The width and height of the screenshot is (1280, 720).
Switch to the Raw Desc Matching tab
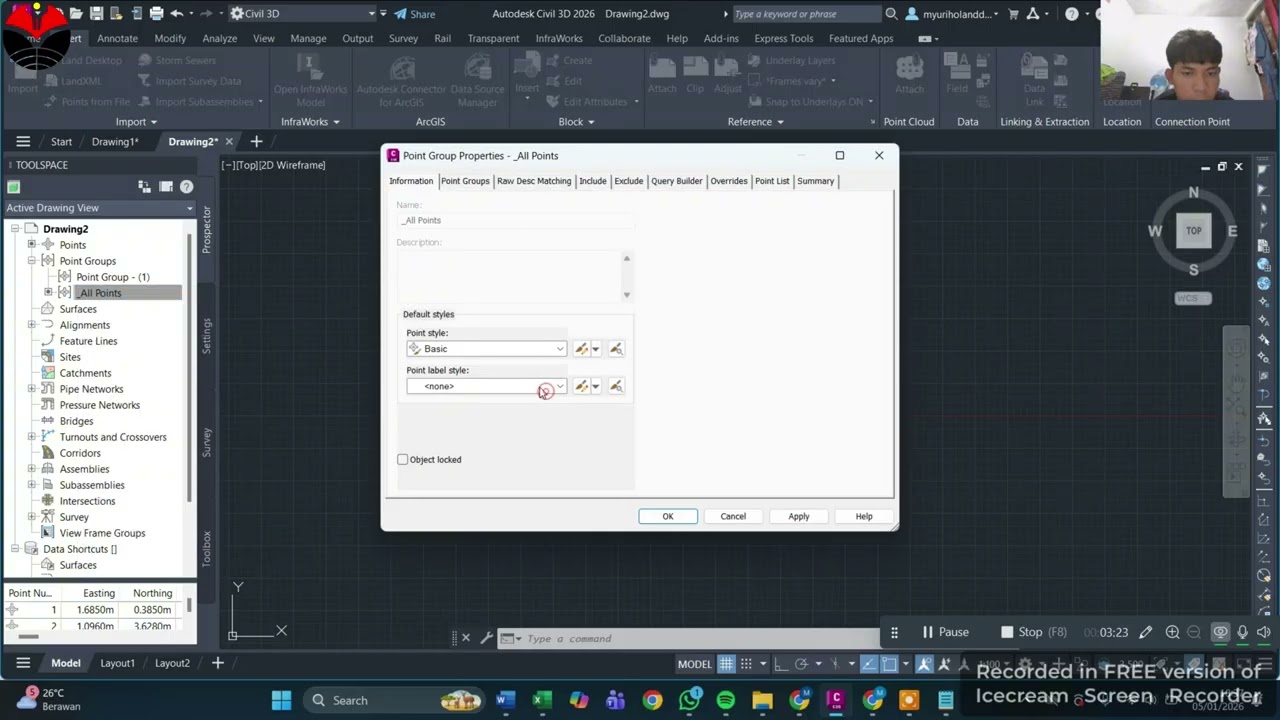(534, 181)
